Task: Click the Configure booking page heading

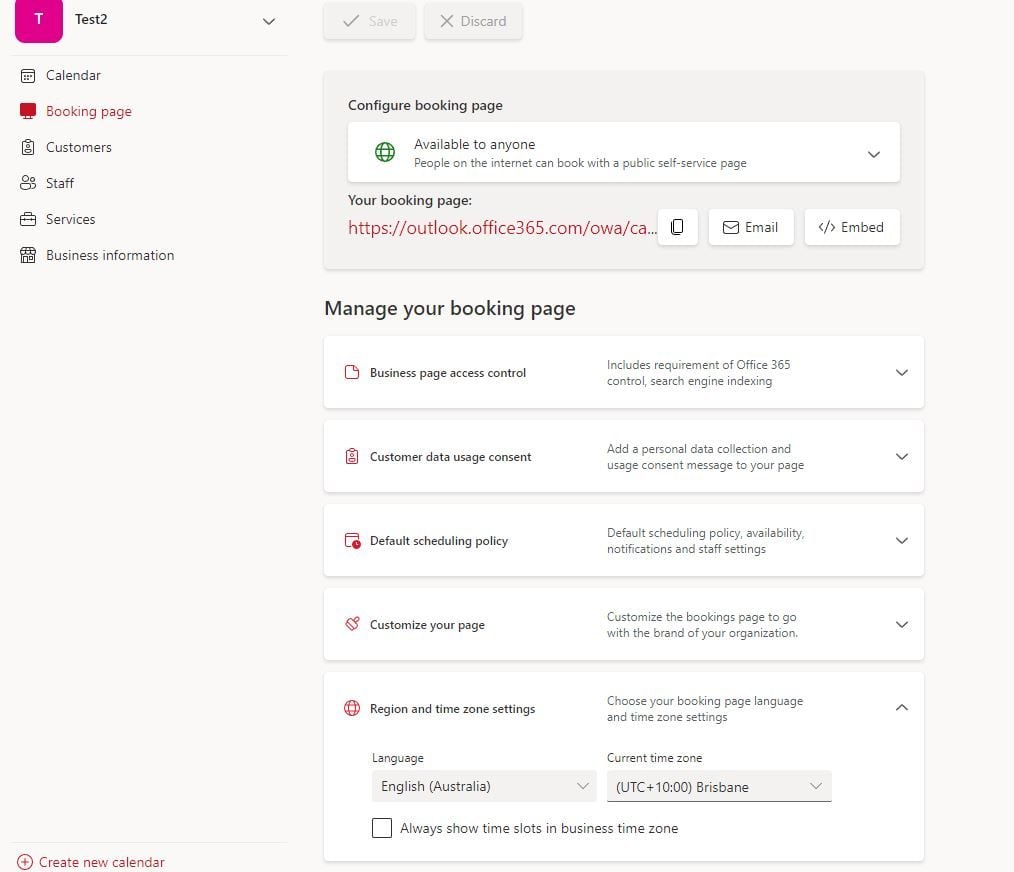Action: (x=425, y=105)
